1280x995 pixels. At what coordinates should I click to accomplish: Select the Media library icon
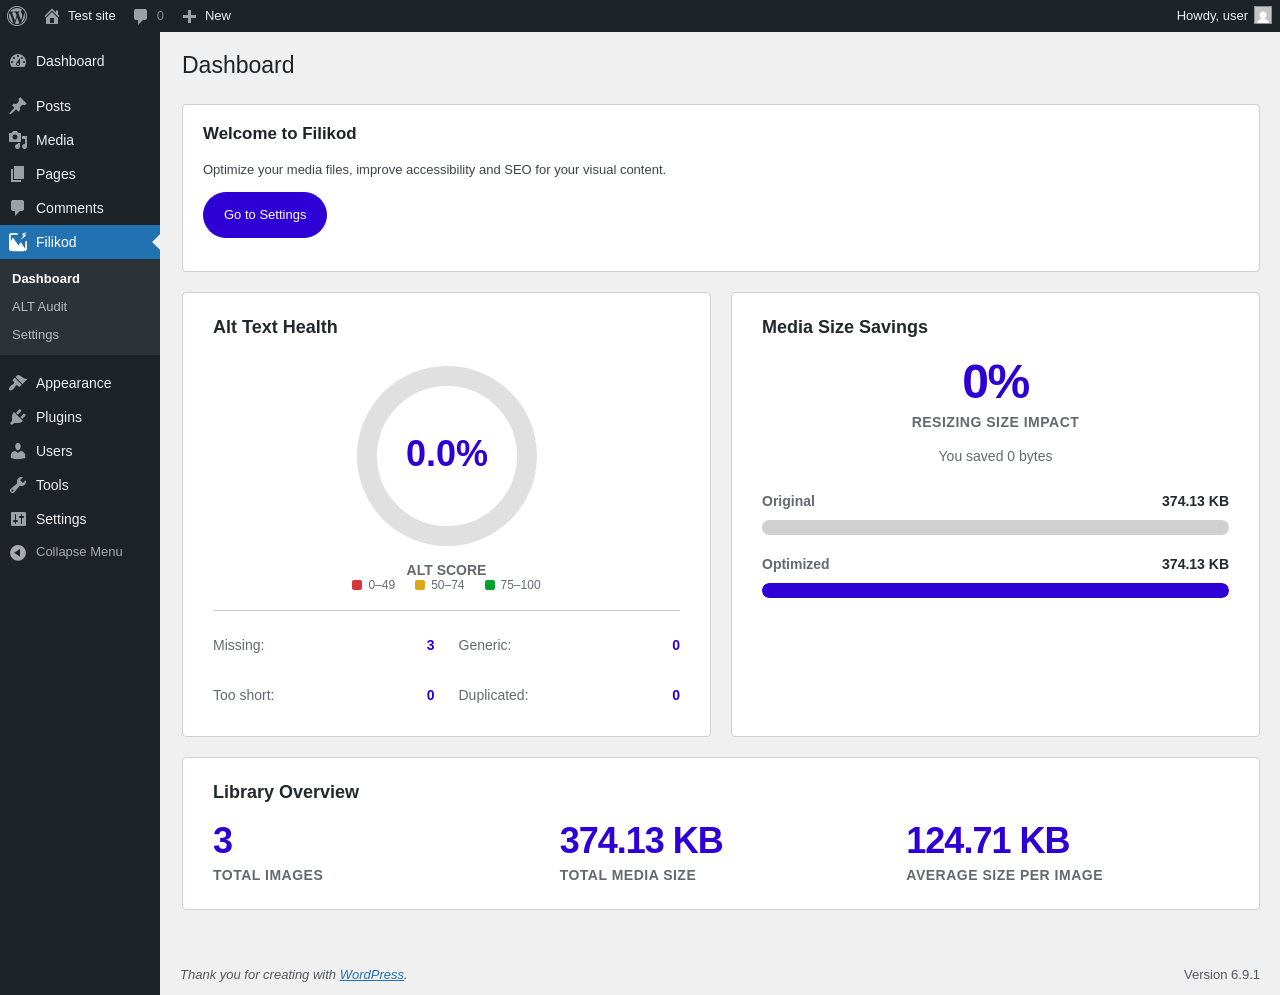coord(18,140)
